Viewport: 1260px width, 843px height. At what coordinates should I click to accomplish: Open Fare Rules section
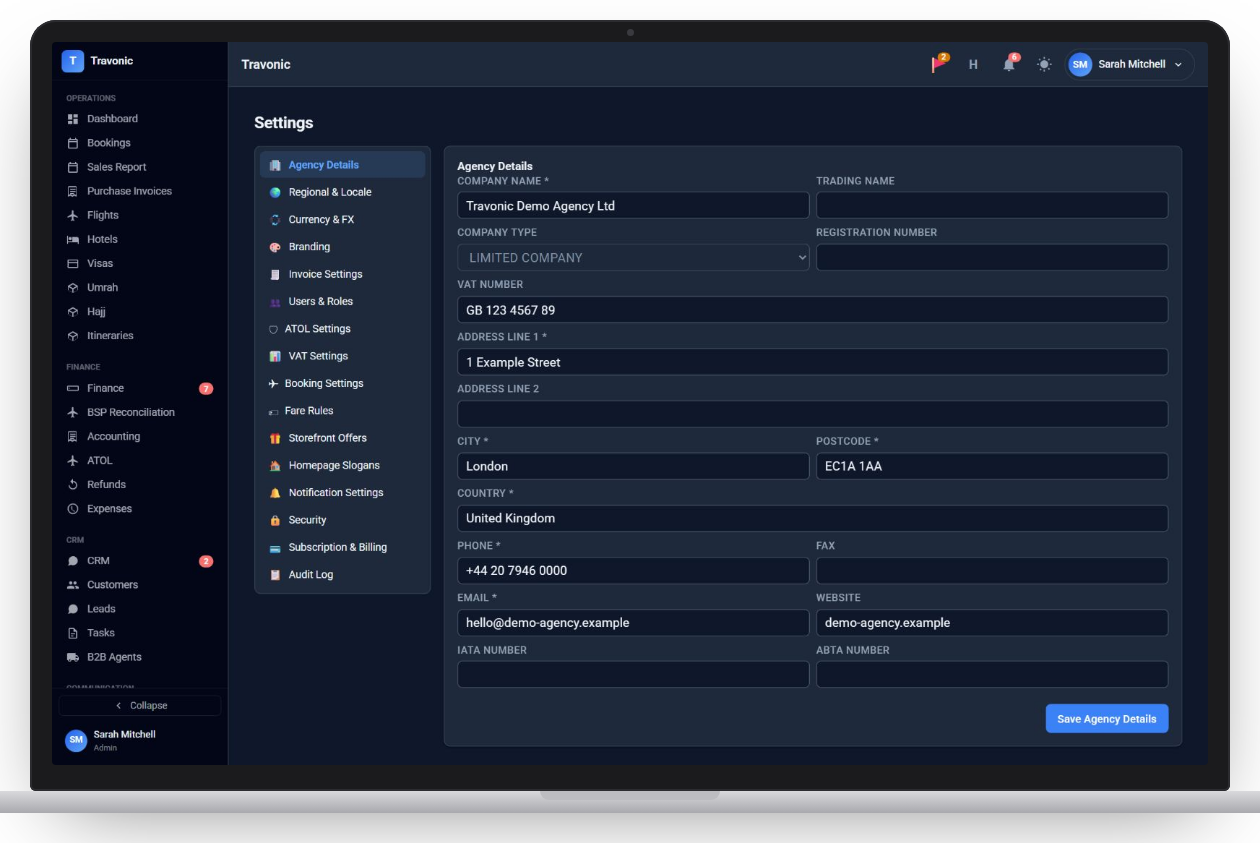(343, 411)
